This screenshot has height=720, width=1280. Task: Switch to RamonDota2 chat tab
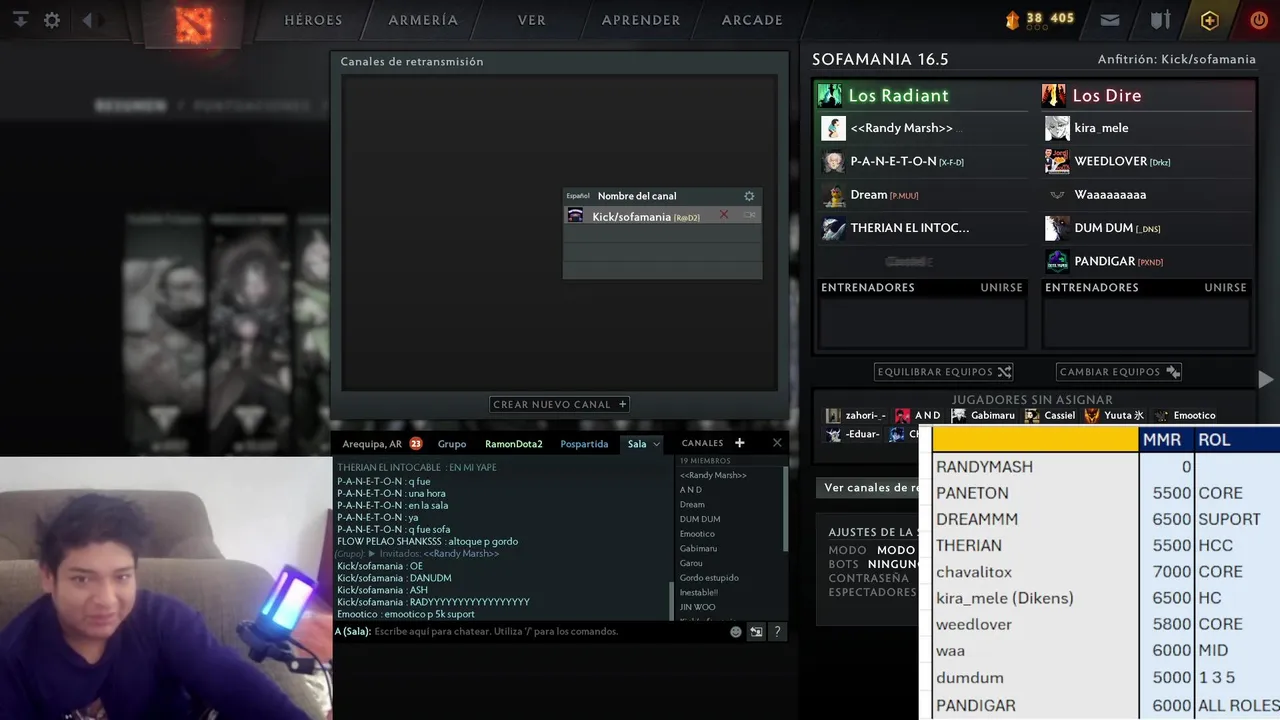coord(514,444)
